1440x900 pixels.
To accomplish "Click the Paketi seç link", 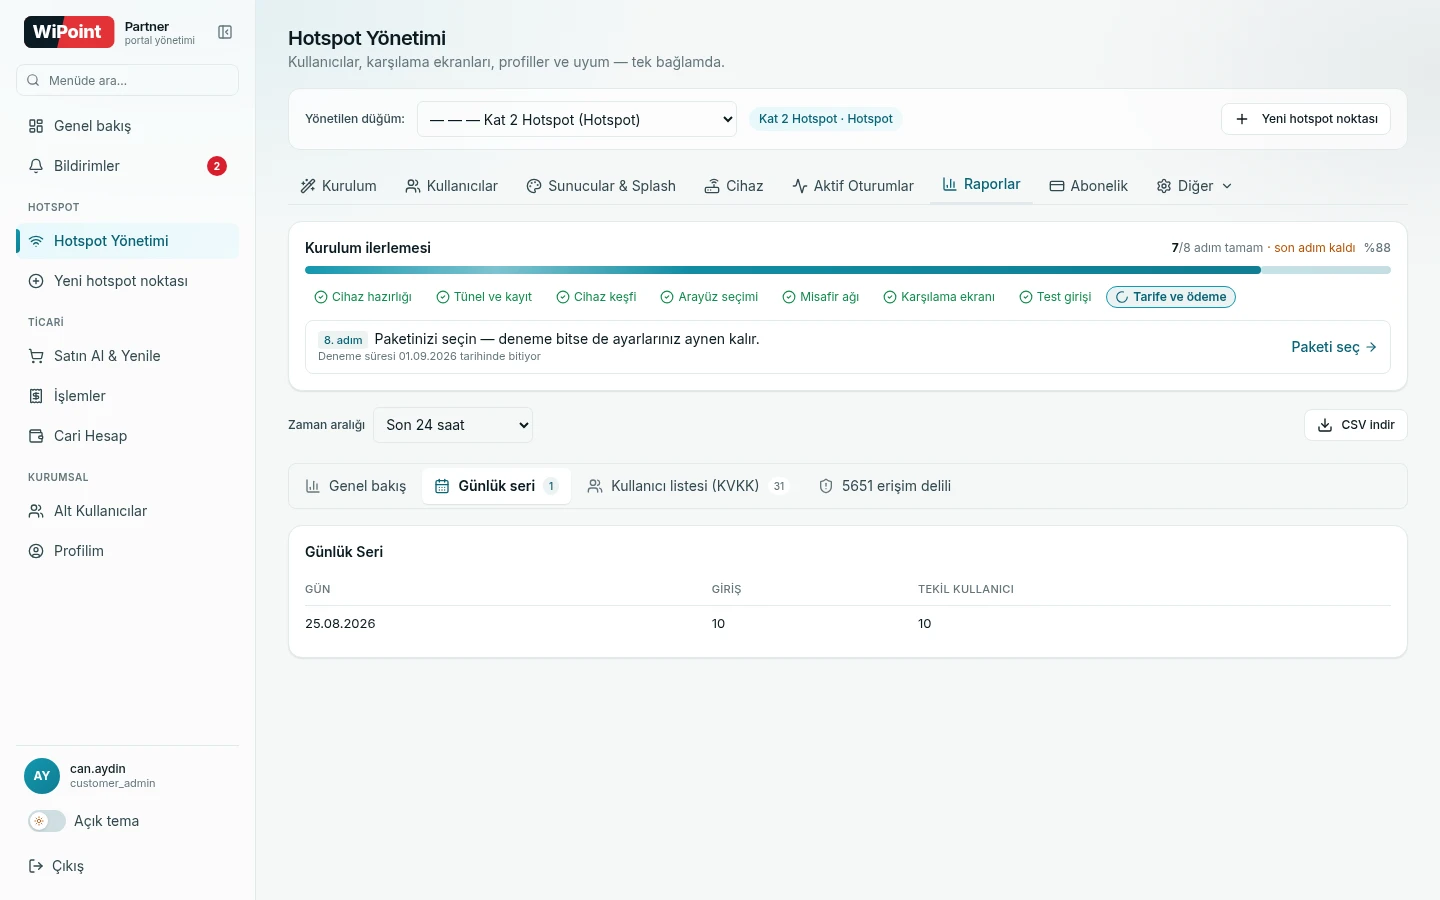I will [x=1334, y=347].
